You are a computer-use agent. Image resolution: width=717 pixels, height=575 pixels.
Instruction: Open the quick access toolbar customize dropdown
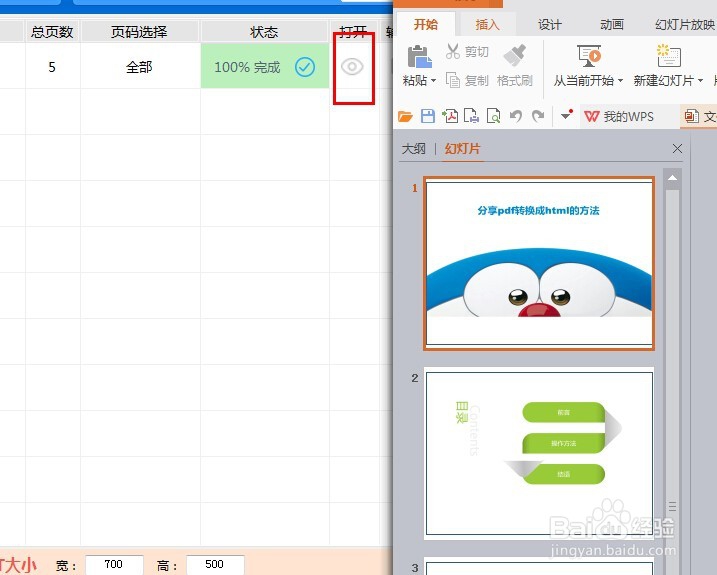click(567, 114)
